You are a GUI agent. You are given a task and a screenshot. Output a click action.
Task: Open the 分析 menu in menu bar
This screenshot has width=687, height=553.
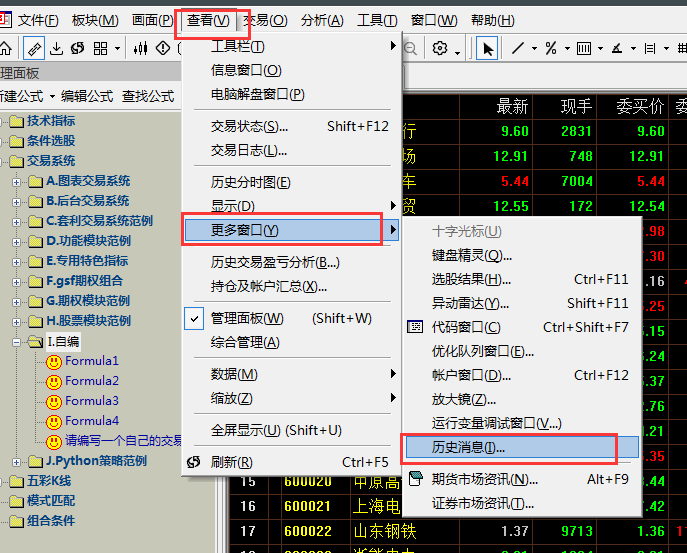click(321, 20)
